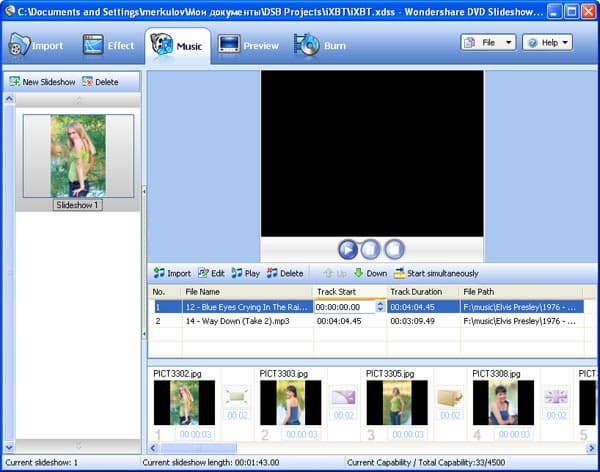The width and height of the screenshot is (600, 472).
Task: Adjust Track Start spinner arrows
Action: pos(380,307)
